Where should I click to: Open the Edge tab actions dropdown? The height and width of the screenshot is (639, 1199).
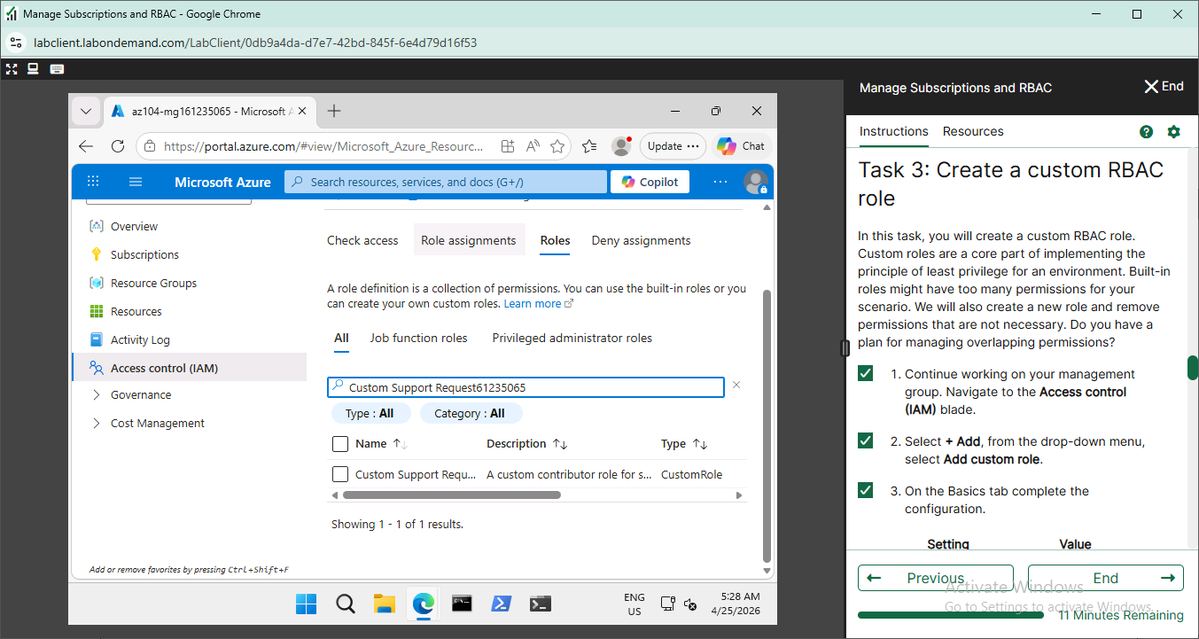tap(86, 112)
